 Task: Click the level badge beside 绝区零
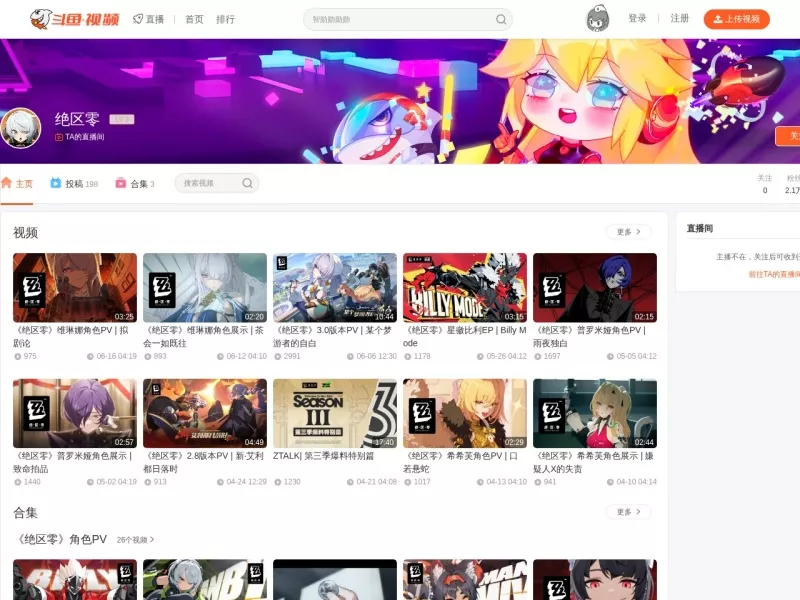(x=121, y=119)
